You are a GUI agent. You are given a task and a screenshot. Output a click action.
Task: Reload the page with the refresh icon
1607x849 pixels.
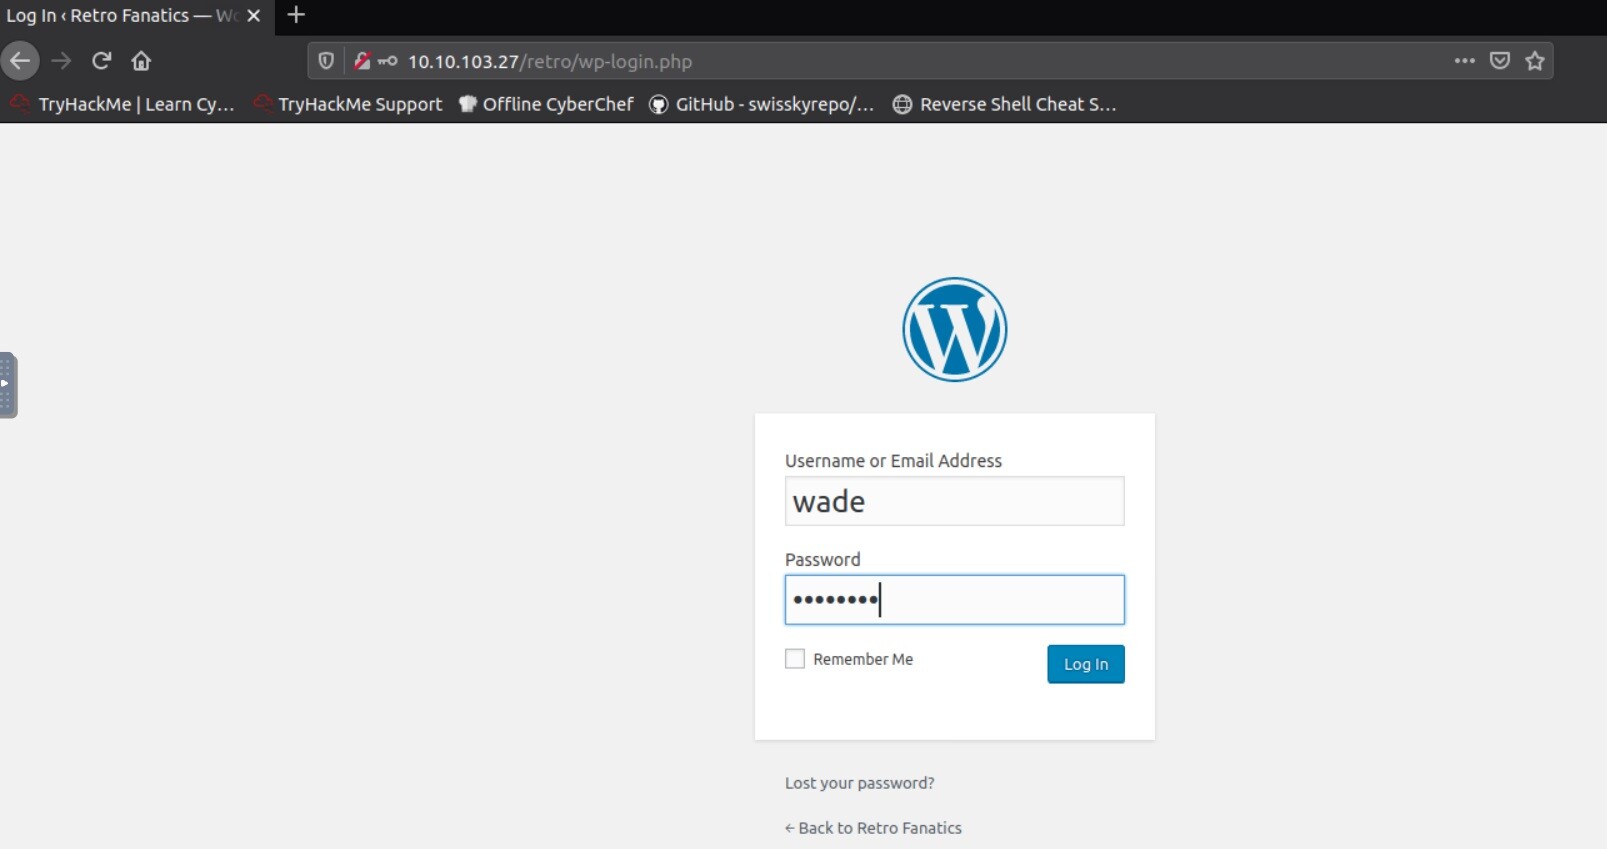[101, 61]
